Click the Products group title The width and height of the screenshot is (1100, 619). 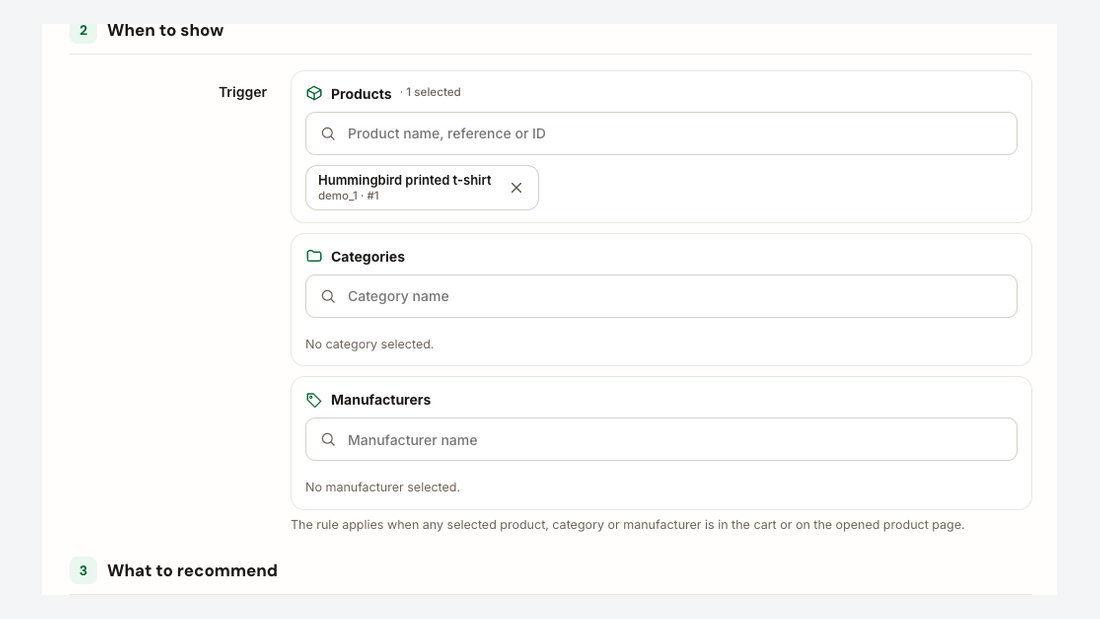(361, 94)
